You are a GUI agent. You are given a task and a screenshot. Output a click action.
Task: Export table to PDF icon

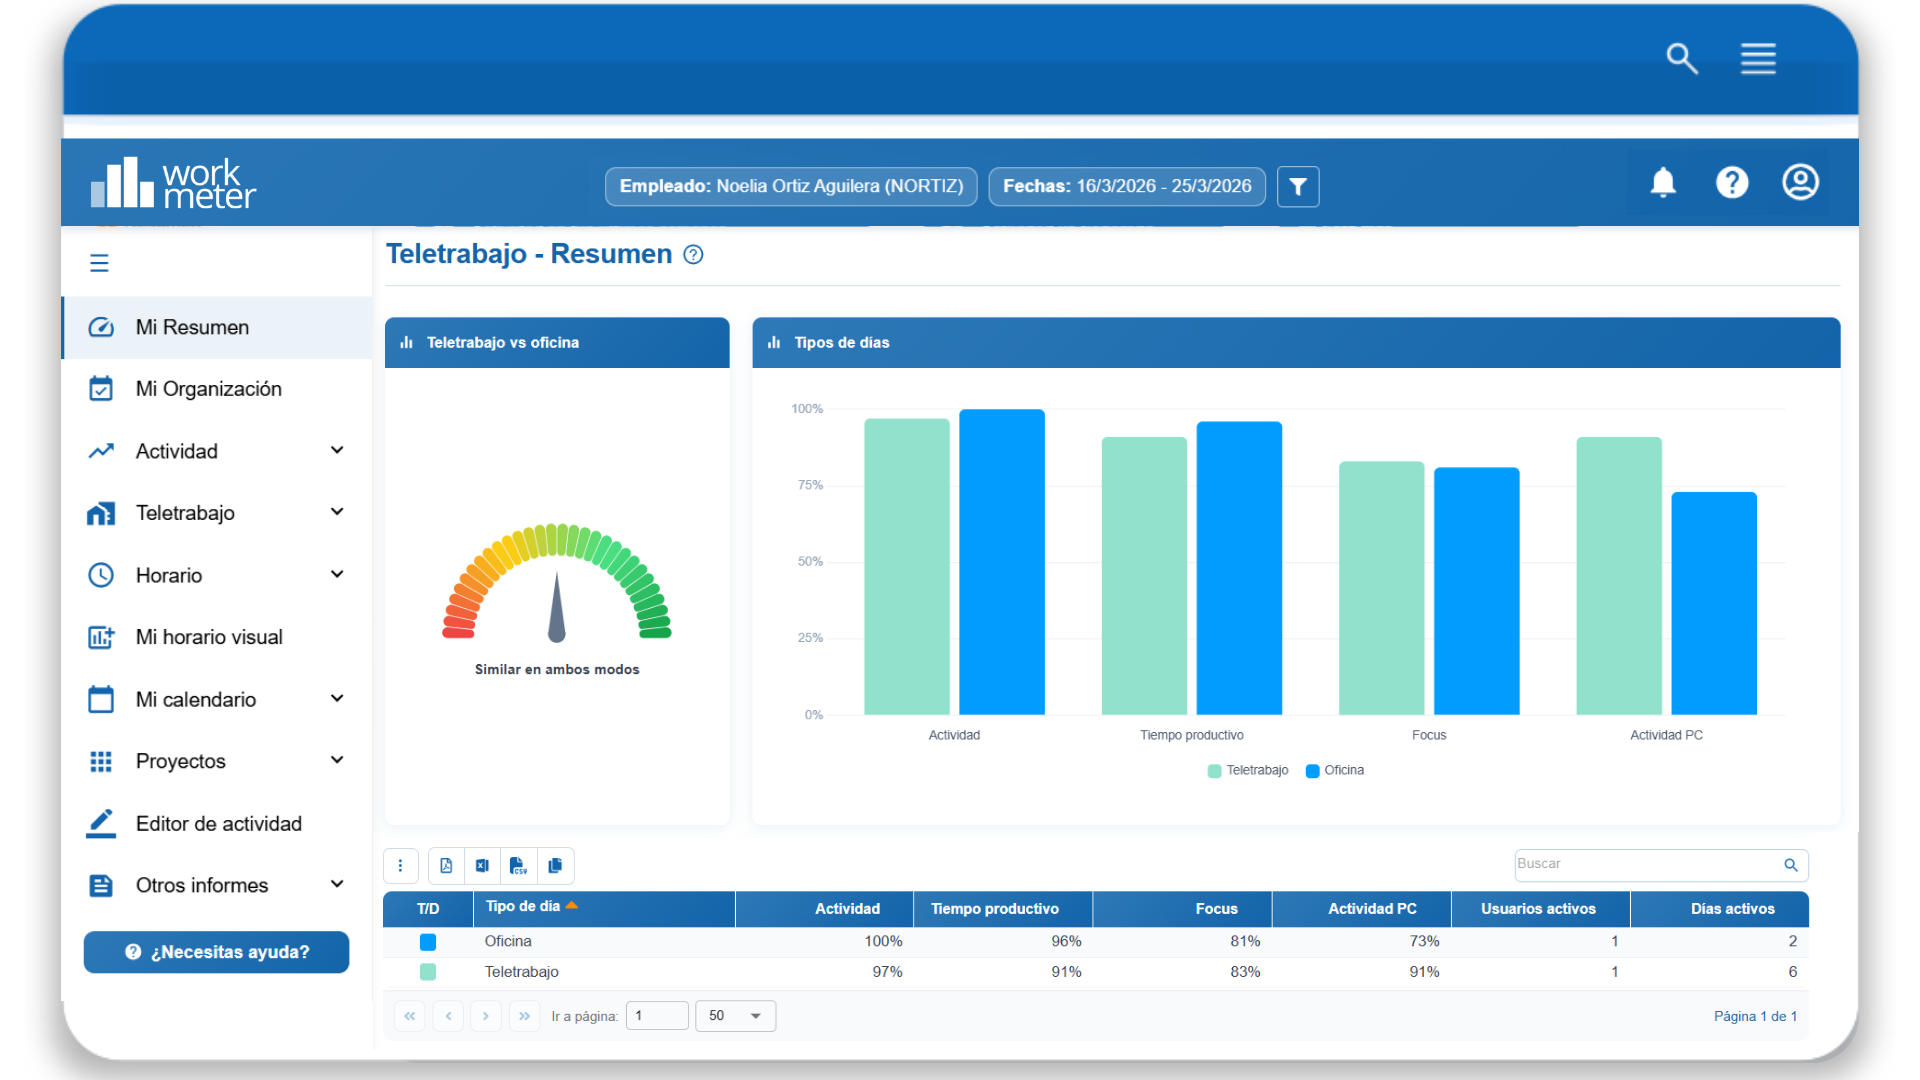point(446,866)
